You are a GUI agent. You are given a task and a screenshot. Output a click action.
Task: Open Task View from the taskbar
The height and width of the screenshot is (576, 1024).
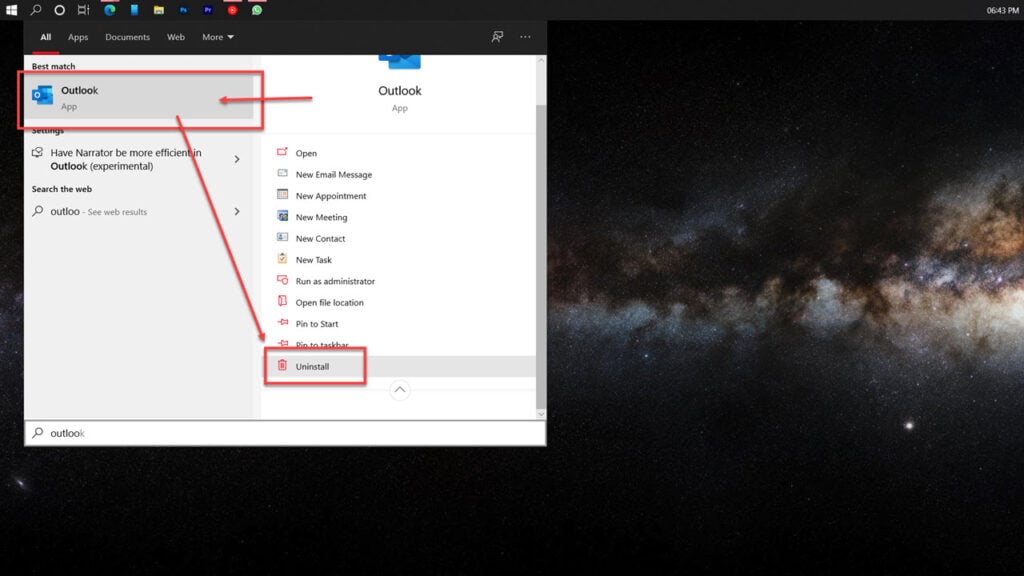click(84, 10)
